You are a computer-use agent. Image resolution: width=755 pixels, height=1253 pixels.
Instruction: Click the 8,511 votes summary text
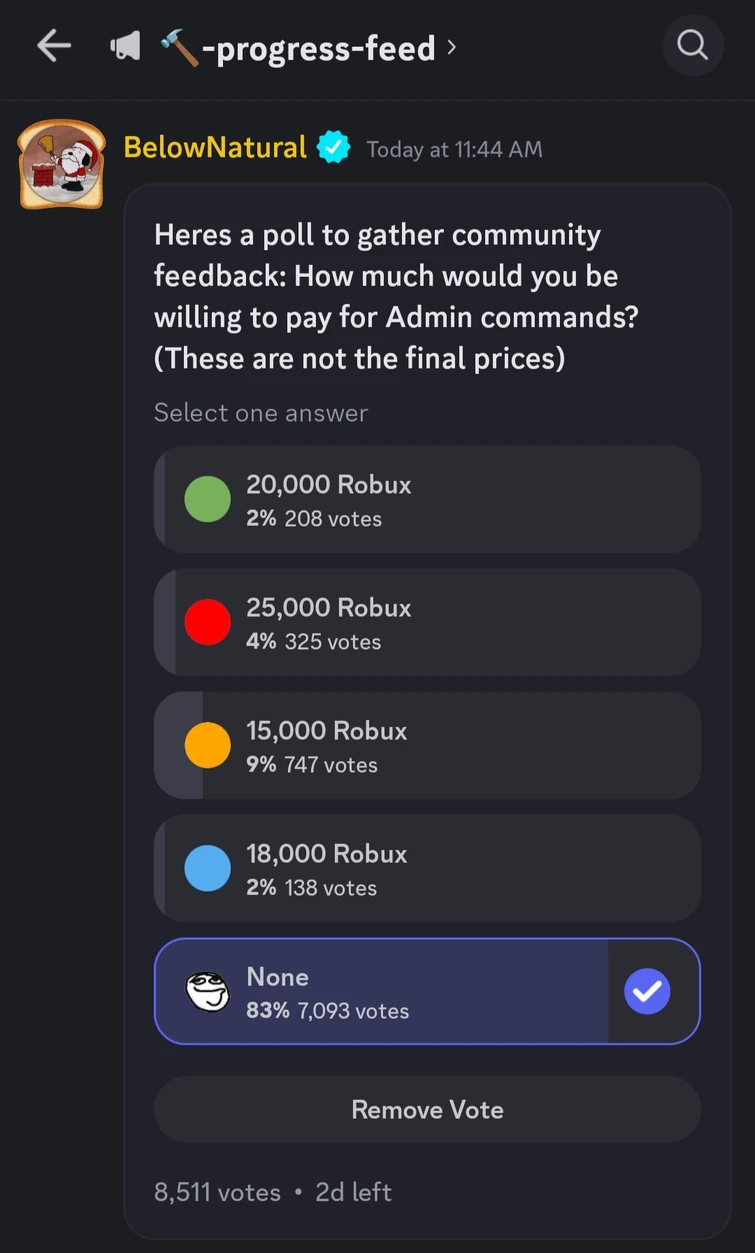(x=216, y=1192)
